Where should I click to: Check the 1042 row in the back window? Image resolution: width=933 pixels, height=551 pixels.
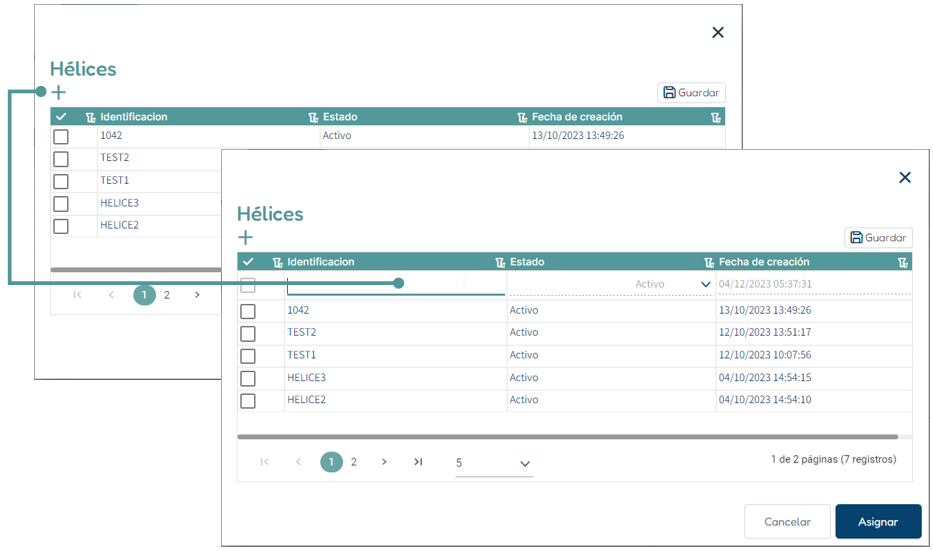pyautogui.click(x=61, y=136)
